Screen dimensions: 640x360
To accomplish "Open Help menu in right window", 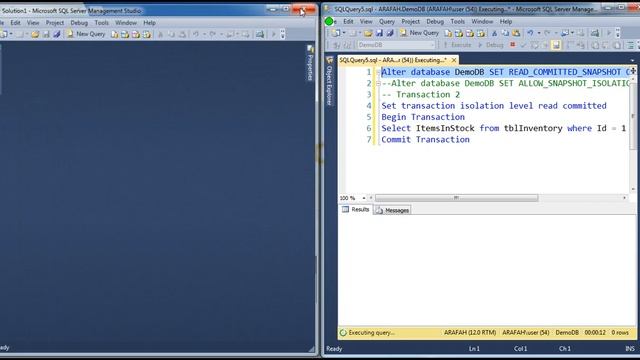I will click(x=506, y=22).
